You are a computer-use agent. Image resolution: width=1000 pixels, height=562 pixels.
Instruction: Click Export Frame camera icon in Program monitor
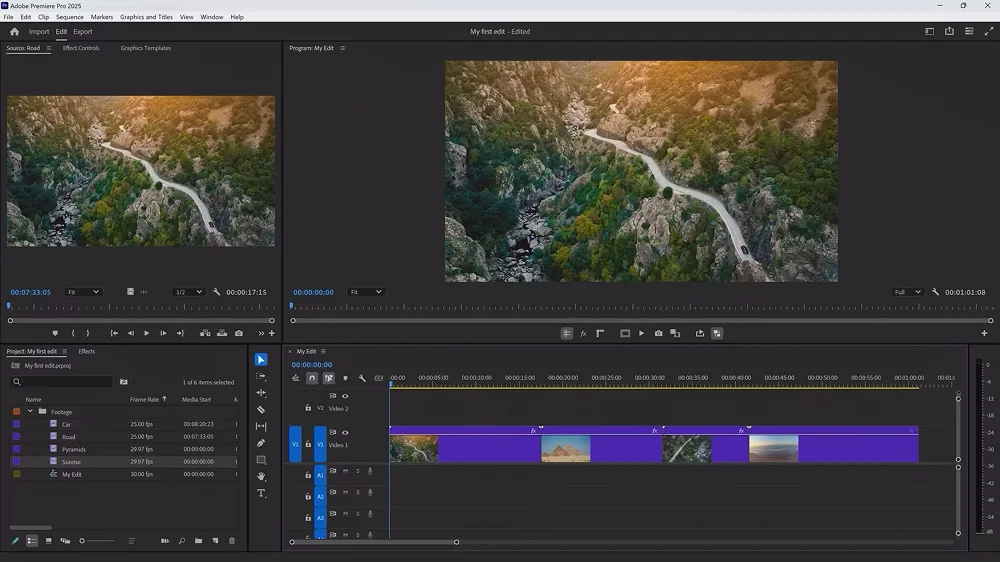[658, 333]
